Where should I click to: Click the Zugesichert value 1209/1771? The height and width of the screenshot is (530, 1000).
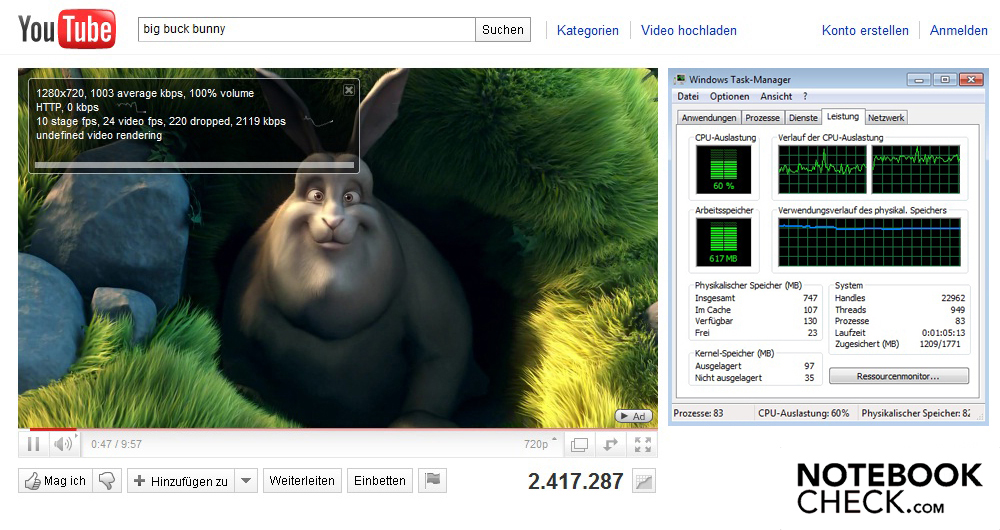coord(939,344)
